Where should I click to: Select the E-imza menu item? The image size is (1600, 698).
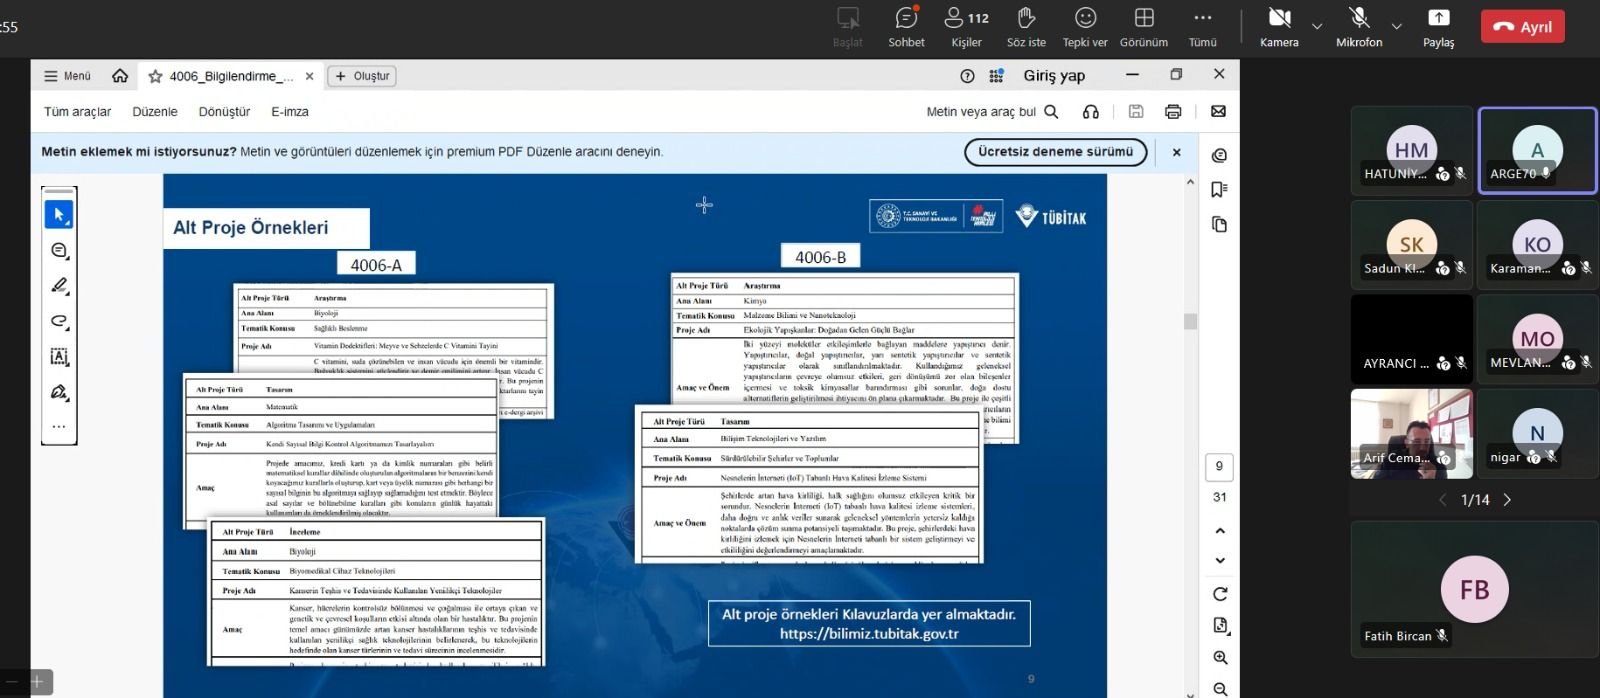pyautogui.click(x=290, y=112)
